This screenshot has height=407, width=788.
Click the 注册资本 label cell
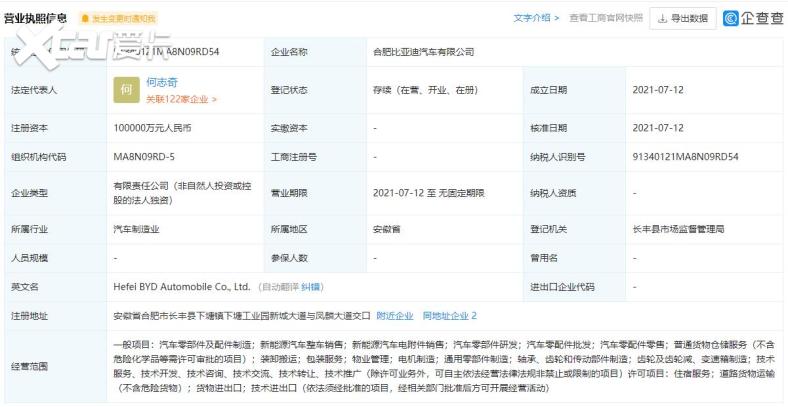click(x=56, y=128)
